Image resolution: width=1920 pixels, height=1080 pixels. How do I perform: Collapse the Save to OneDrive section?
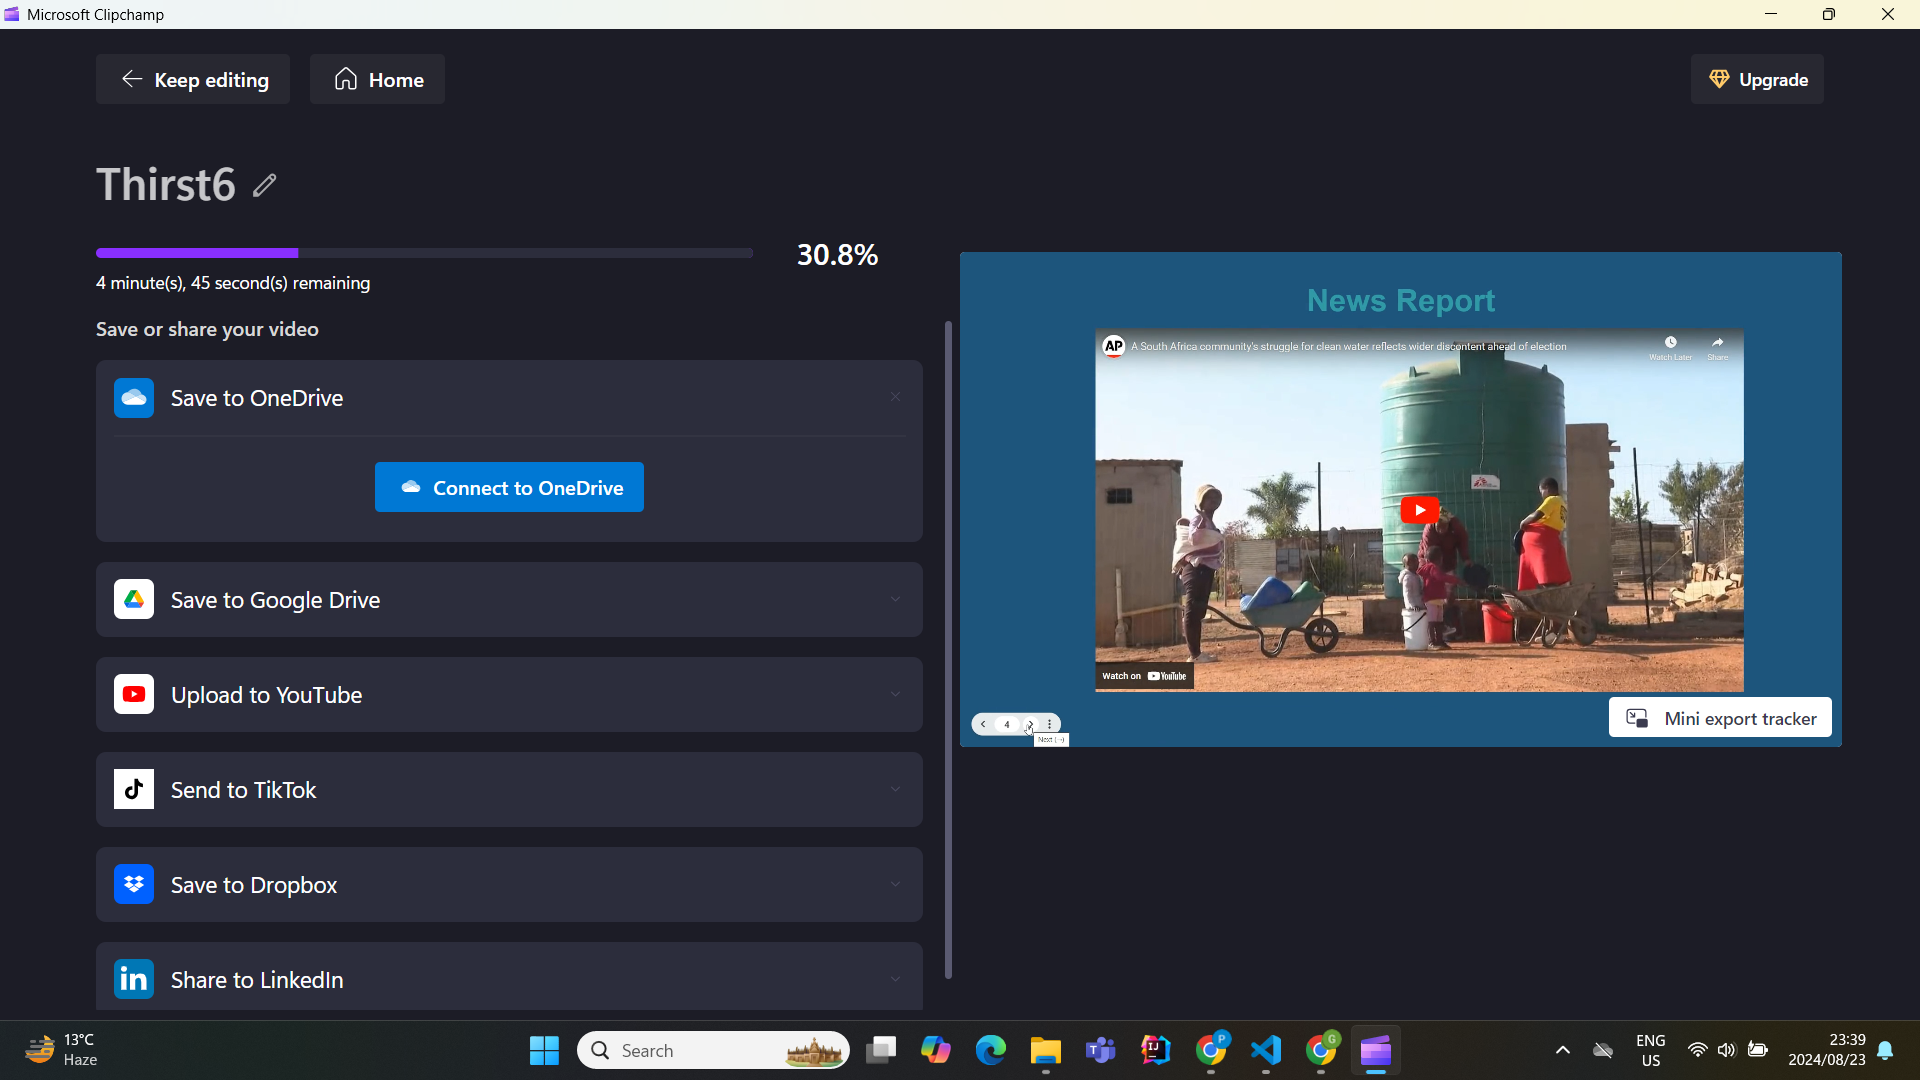(895, 398)
